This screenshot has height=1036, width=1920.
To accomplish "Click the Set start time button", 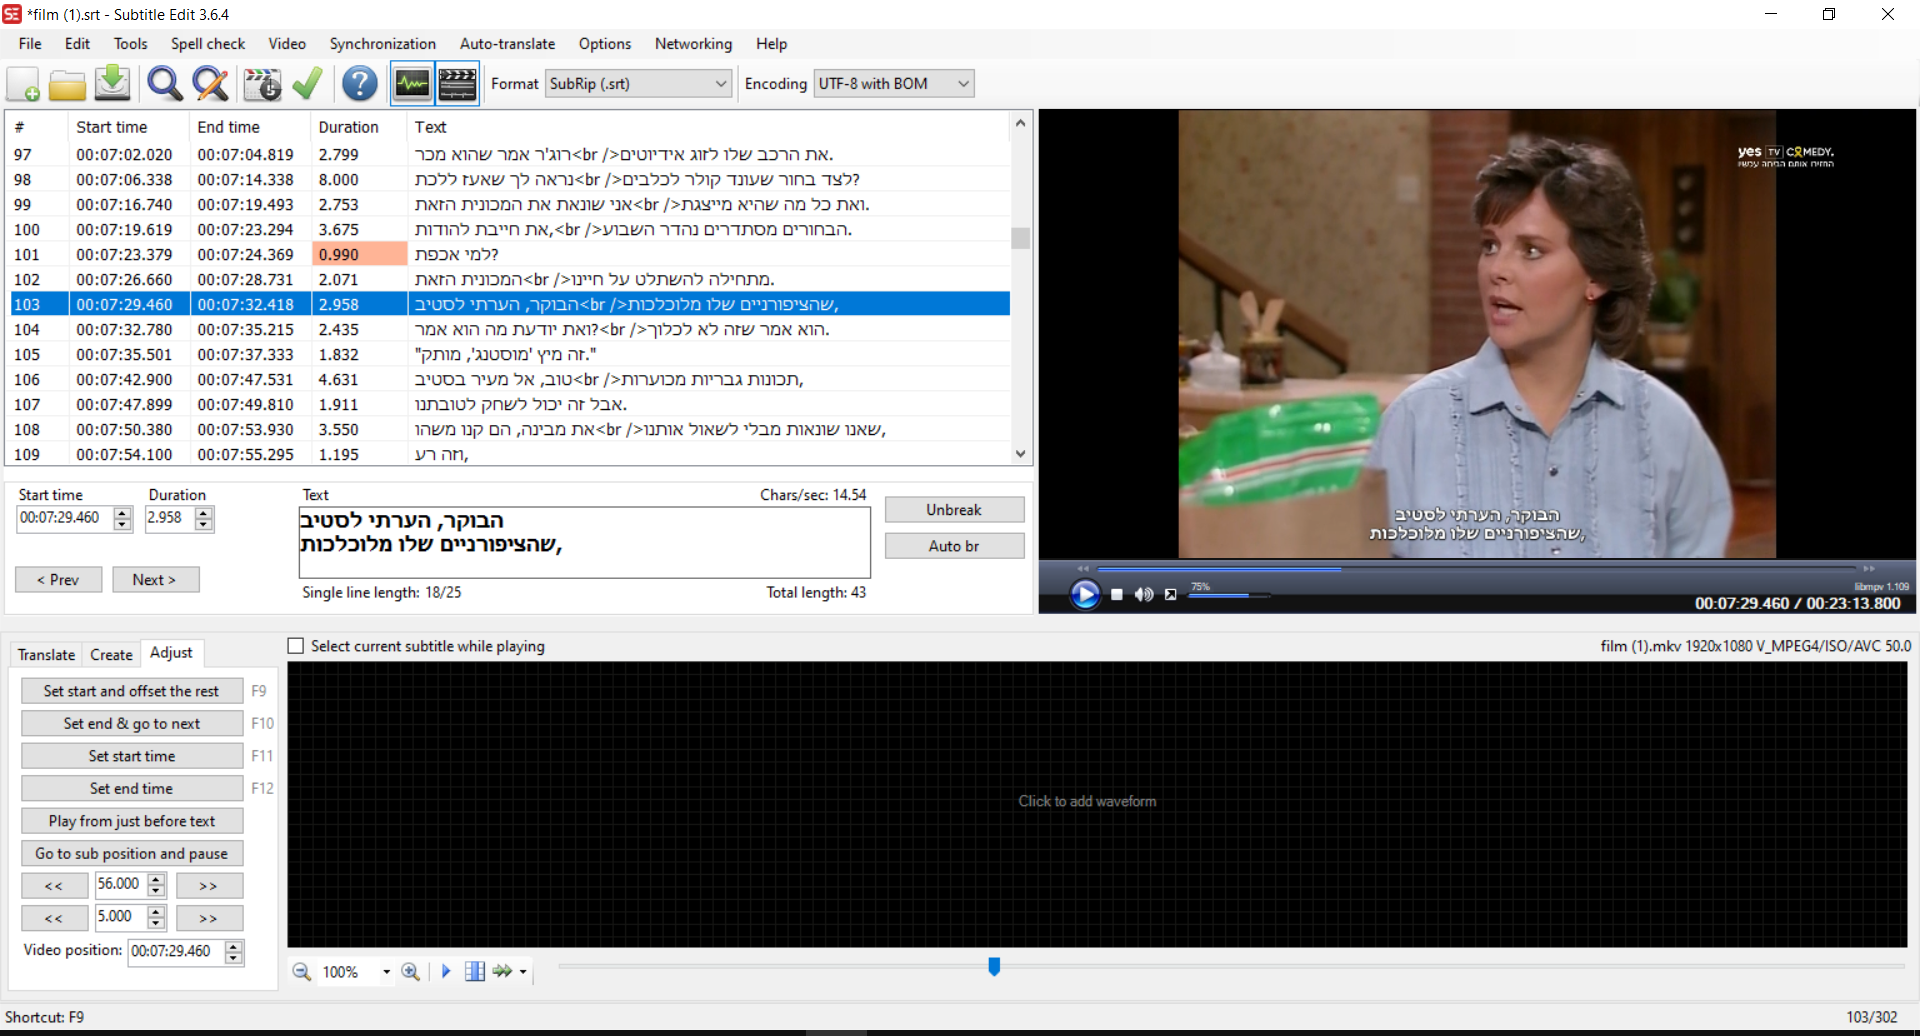I will [131, 756].
